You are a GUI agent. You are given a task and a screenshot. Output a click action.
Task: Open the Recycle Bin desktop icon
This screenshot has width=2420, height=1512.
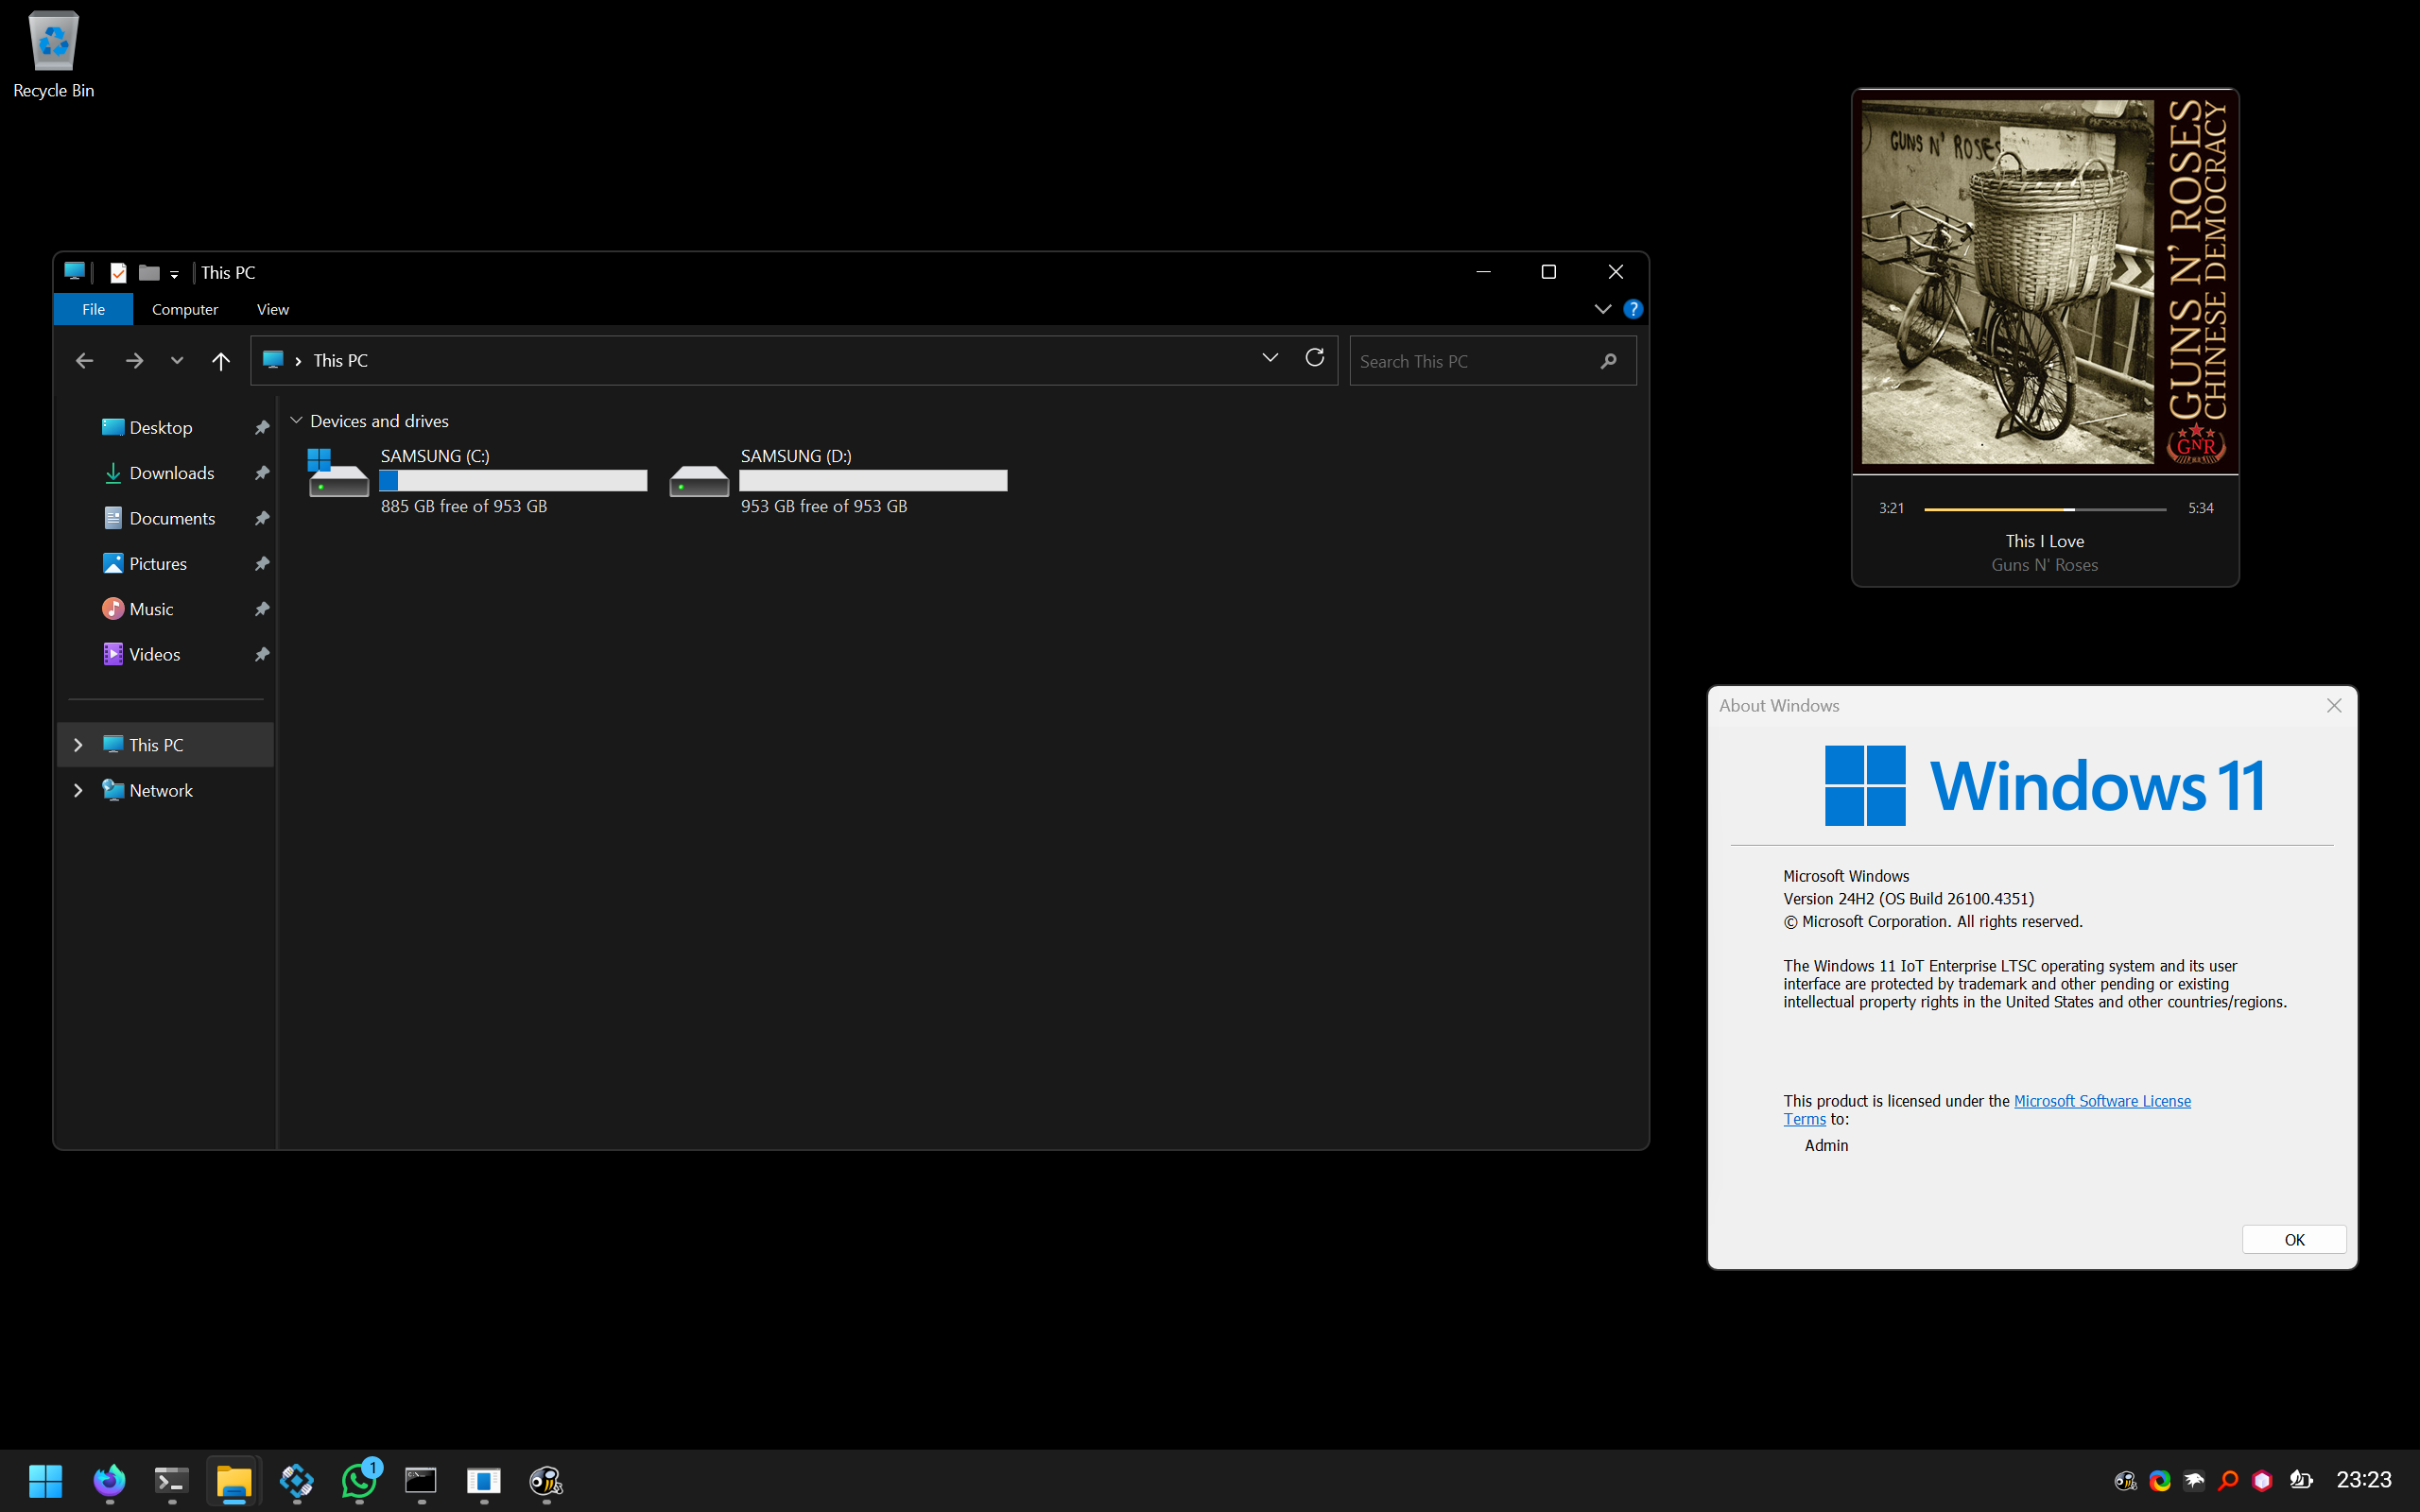[53, 55]
